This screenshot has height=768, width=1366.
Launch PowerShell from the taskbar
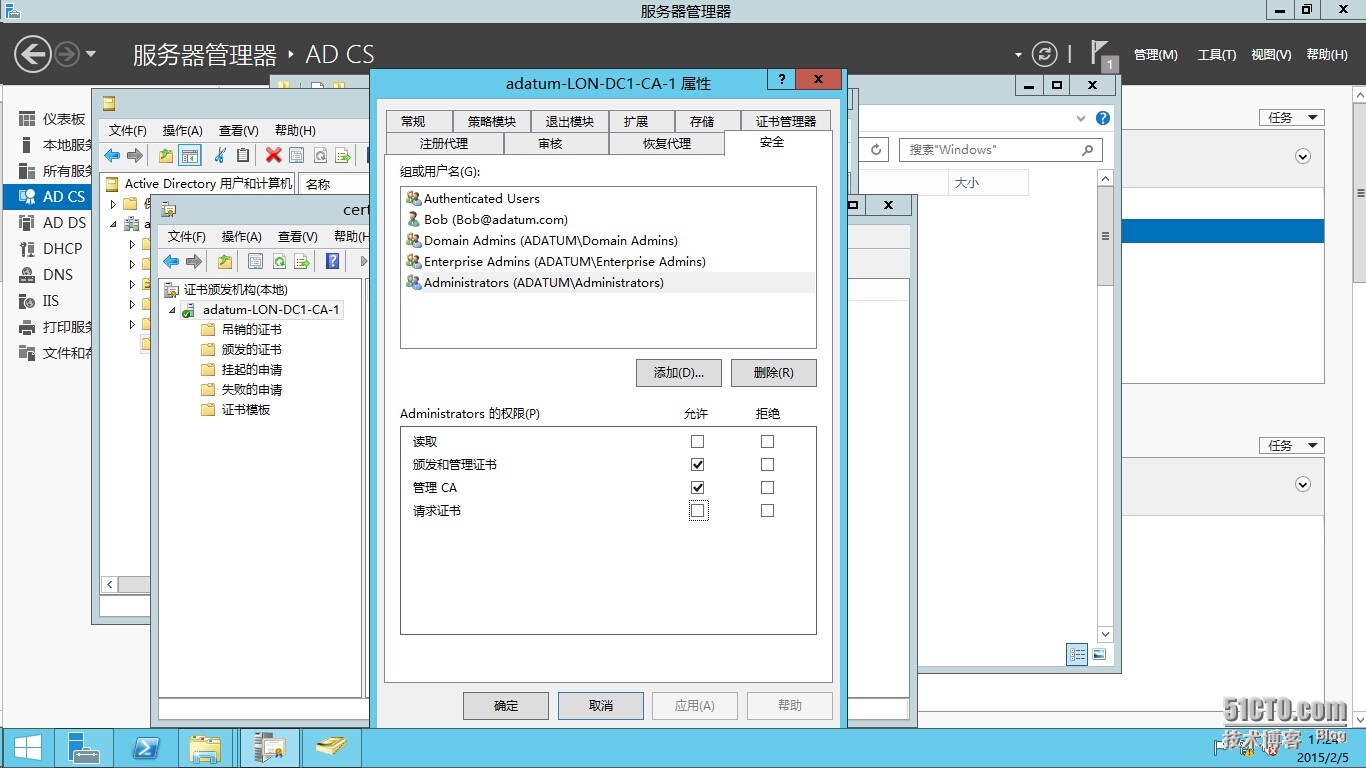pos(146,748)
